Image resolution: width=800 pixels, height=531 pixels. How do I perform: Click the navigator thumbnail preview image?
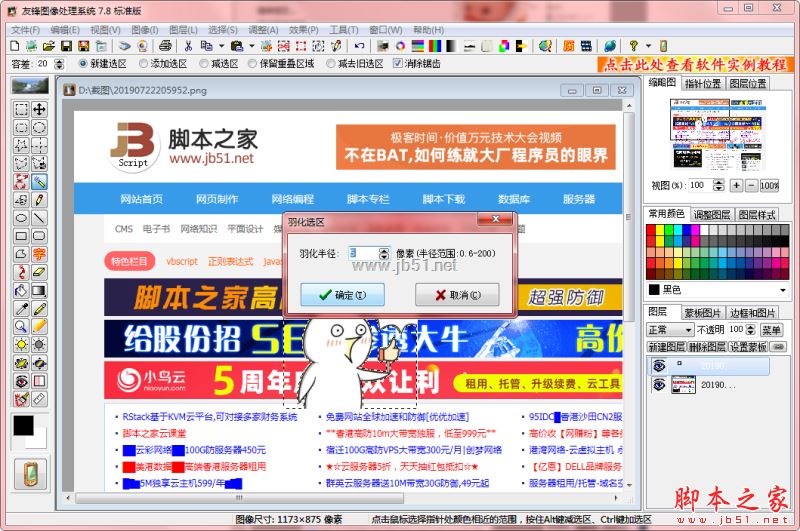click(718, 134)
